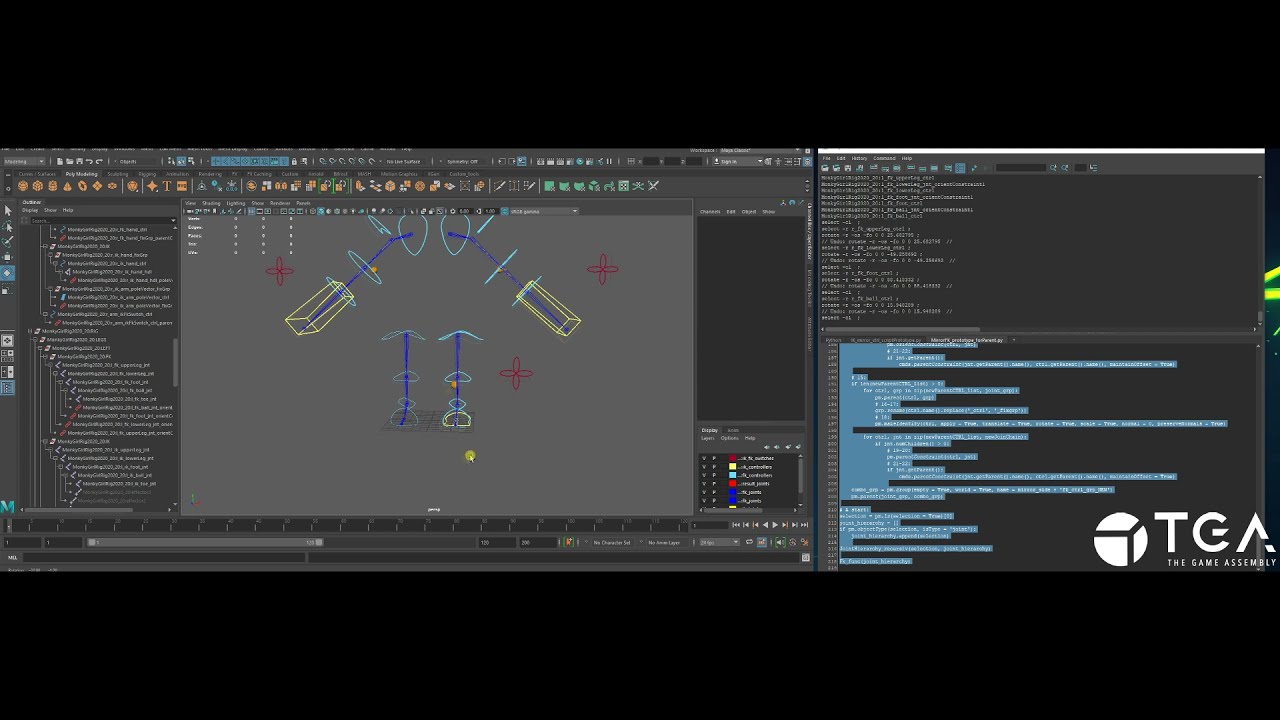Click the Pause rendering icon in status line
Image resolution: width=1280 pixels, height=720 pixels.
tap(609, 161)
